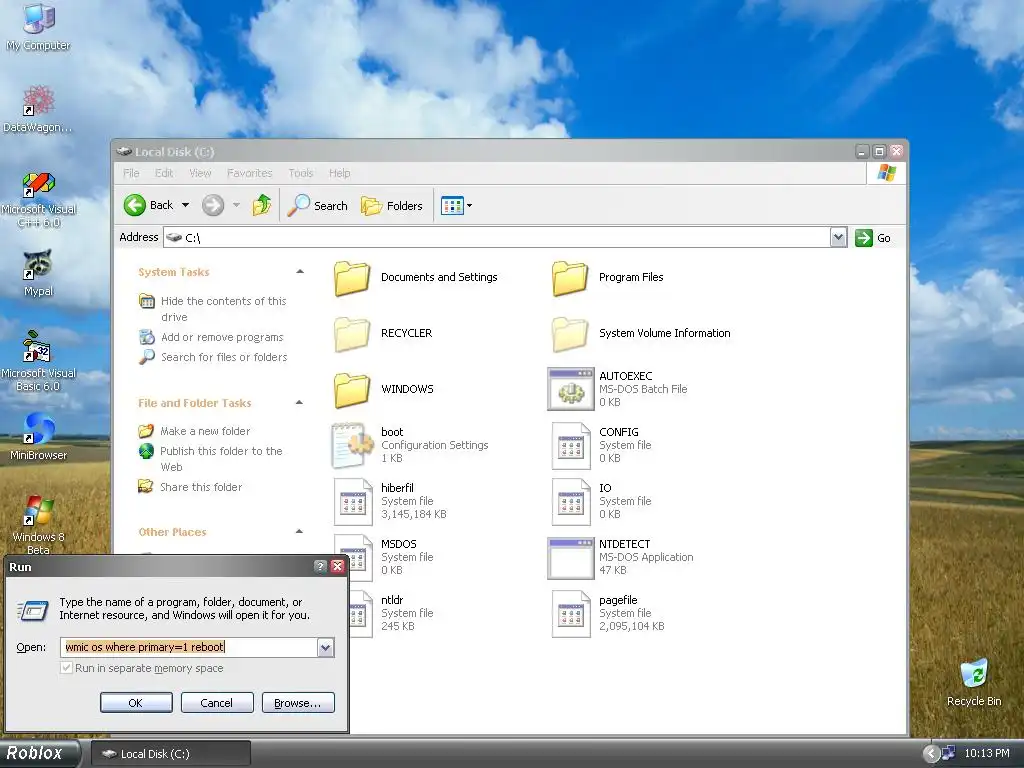Open the Views icon toolbar button
This screenshot has height=768, width=1024.
452,206
